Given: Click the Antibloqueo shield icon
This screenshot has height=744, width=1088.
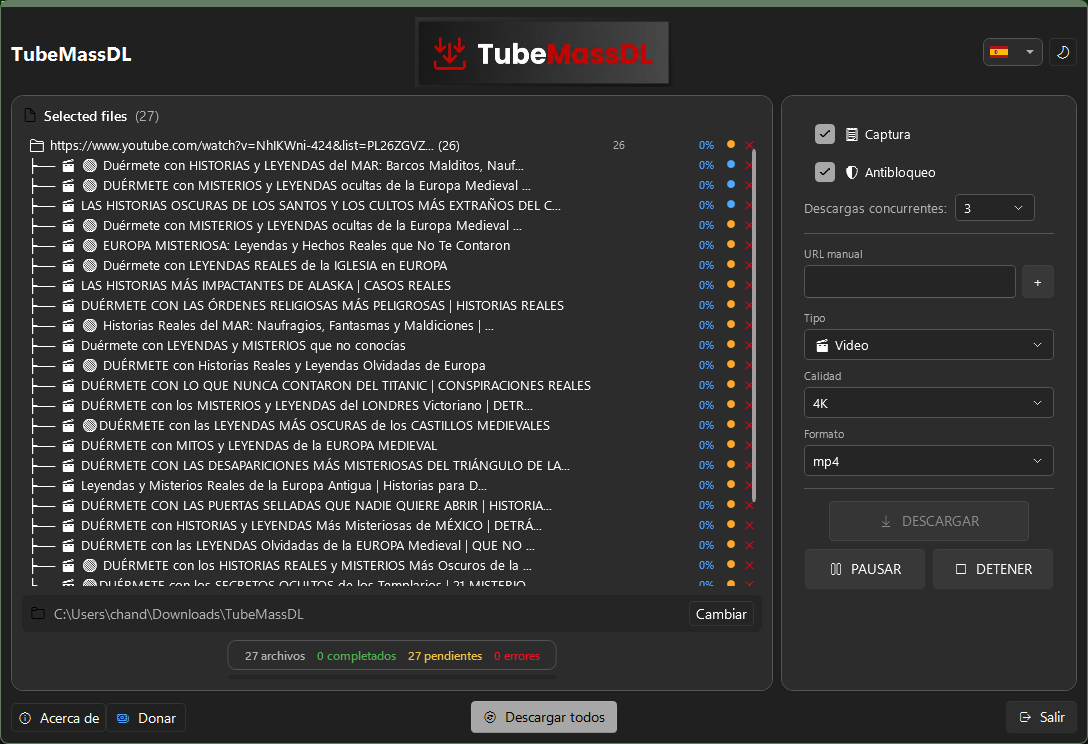Looking at the screenshot, I should (851, 173).
